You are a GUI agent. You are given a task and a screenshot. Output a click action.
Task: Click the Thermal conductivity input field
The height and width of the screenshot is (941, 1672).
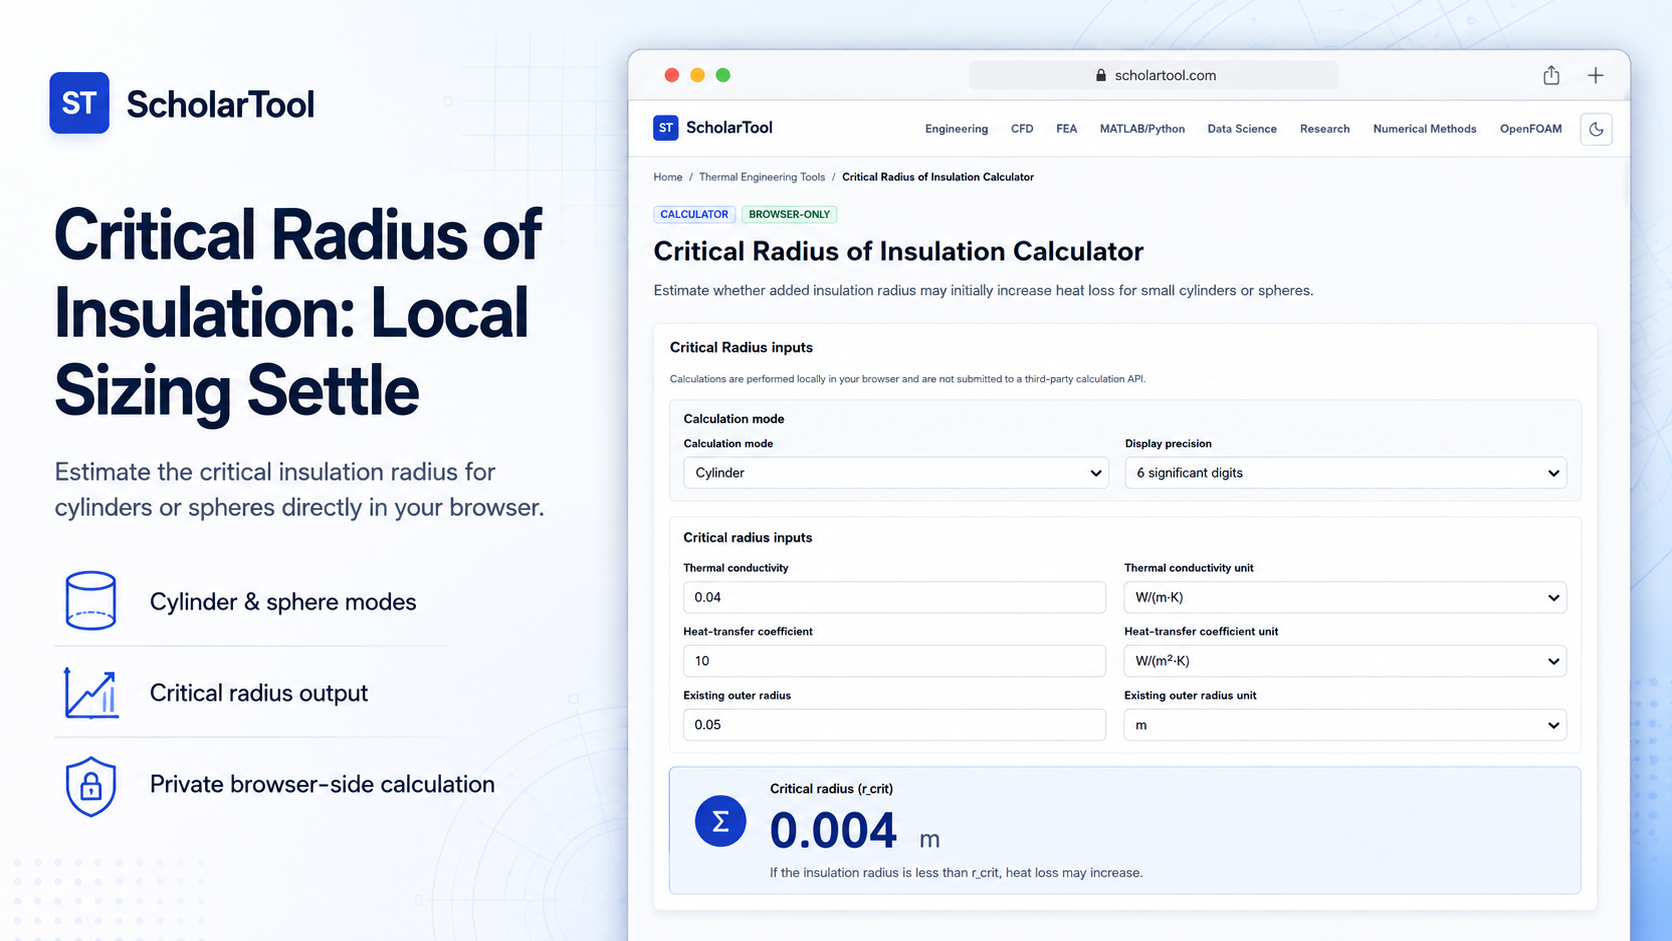pyautogui.click(x=894, y=597)
